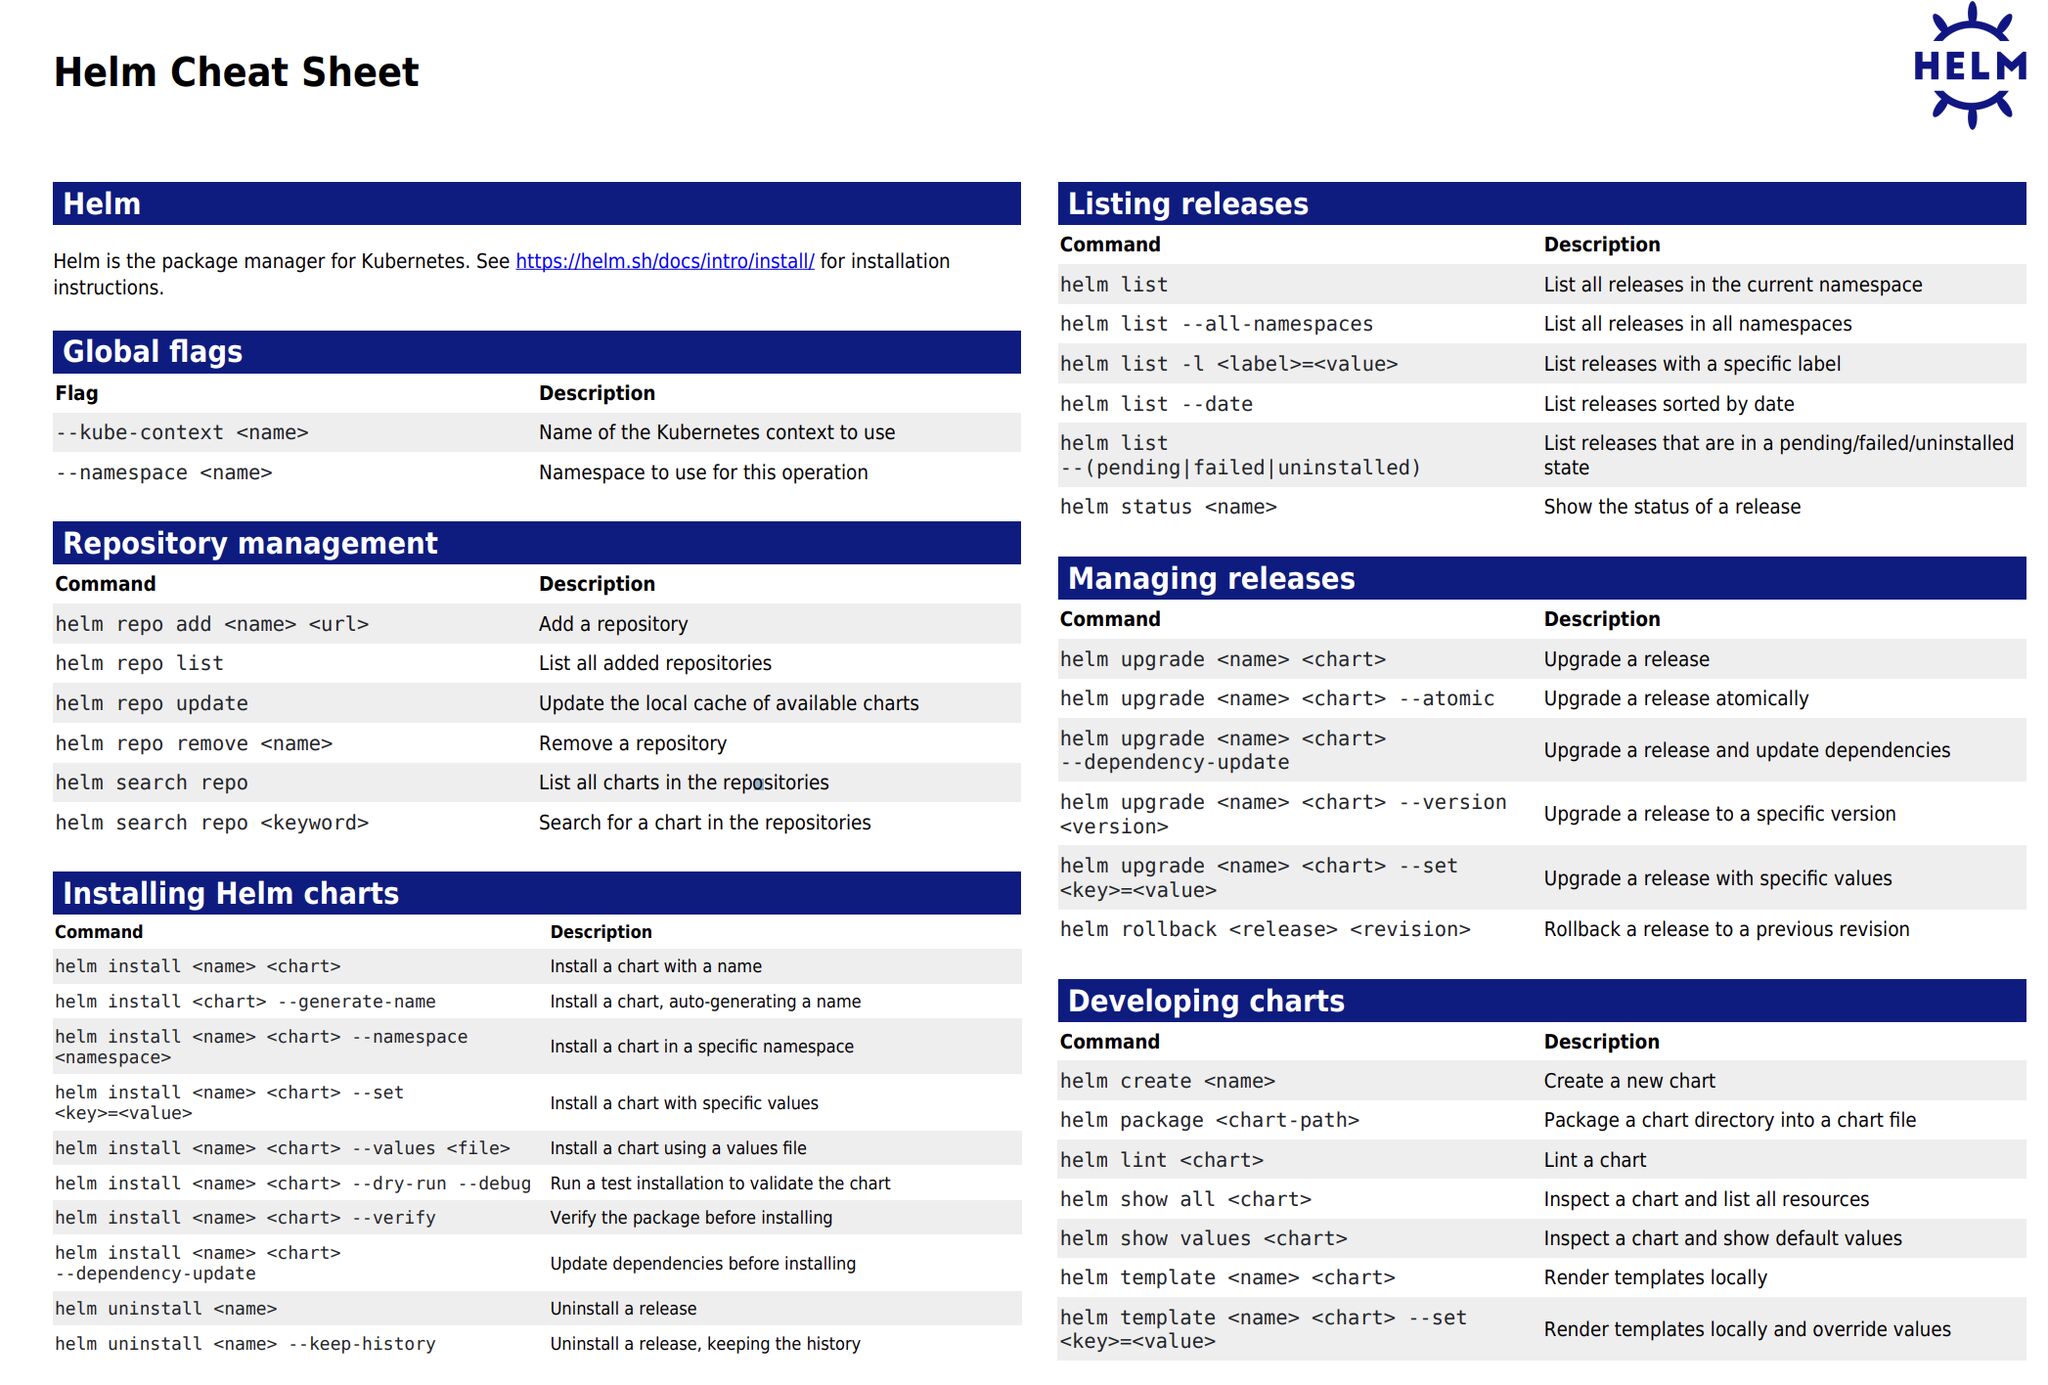Select the Global flags section header
The width and height of the screenshot is (2048, 1385).
537,352
